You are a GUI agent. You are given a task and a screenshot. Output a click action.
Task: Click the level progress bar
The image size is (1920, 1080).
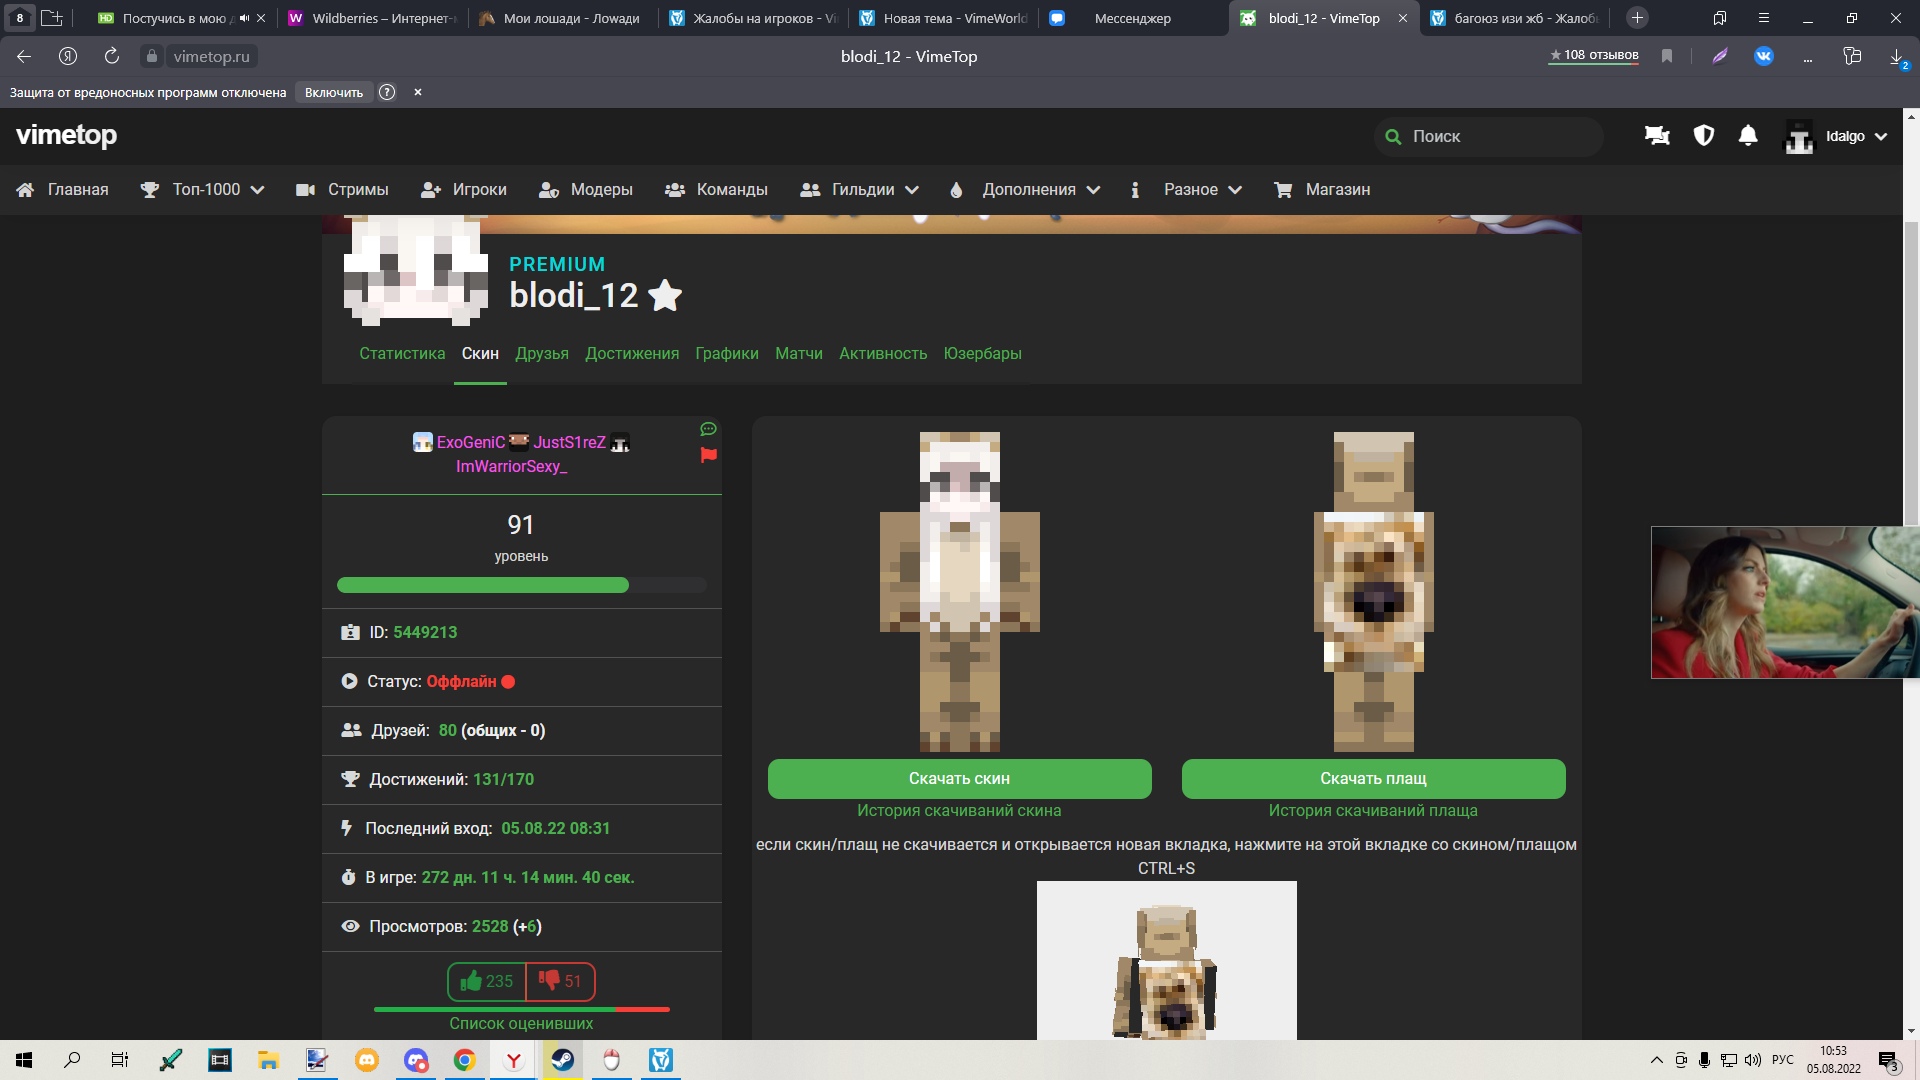click(521, 586)
